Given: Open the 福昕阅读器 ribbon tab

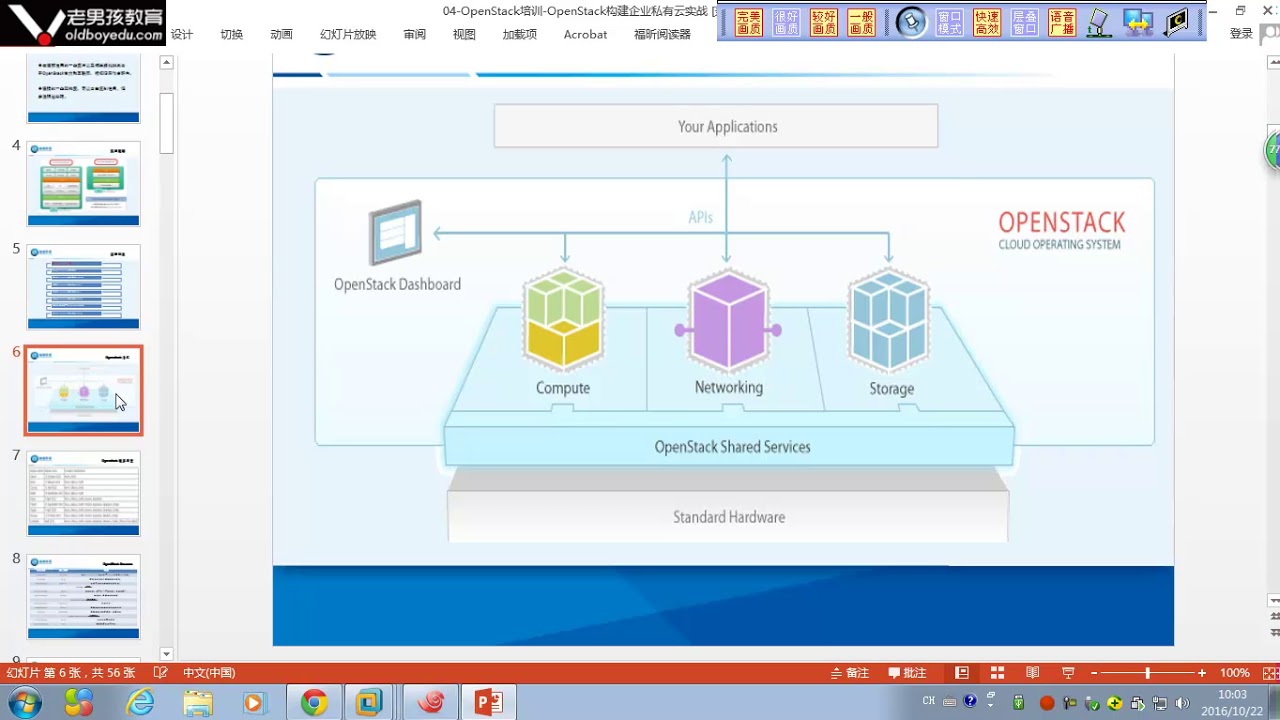Looking at the screenshot, I should [662, 34].
